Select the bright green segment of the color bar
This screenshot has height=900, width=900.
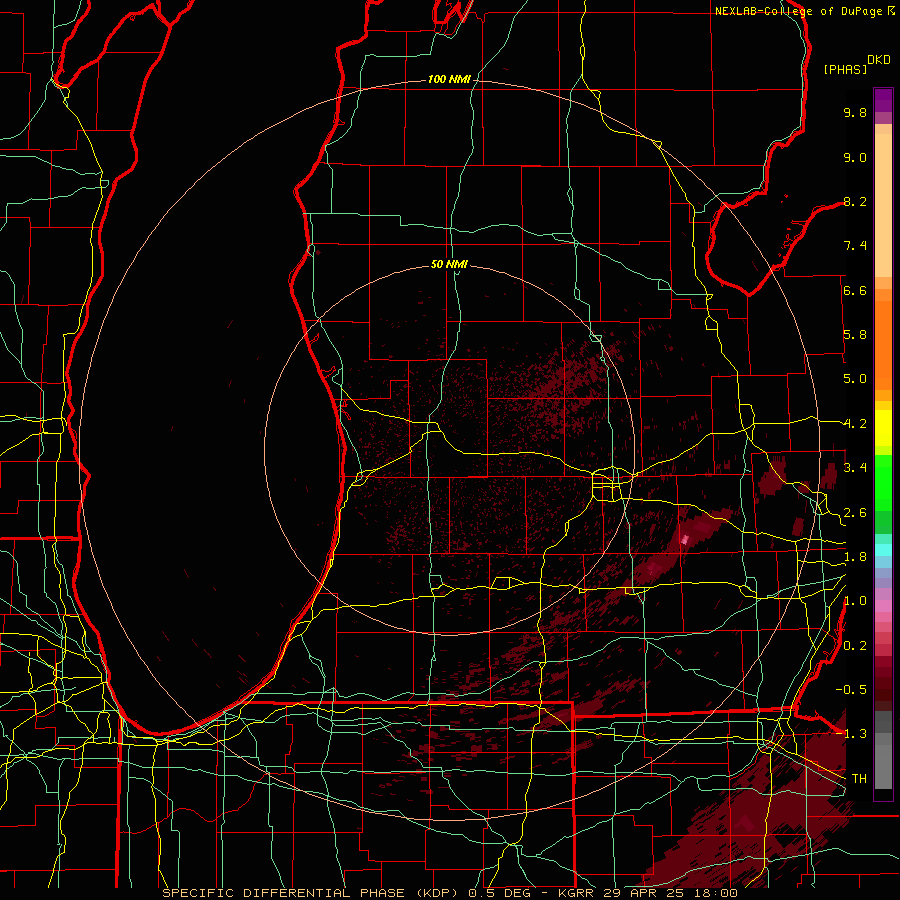pos(883,483)
